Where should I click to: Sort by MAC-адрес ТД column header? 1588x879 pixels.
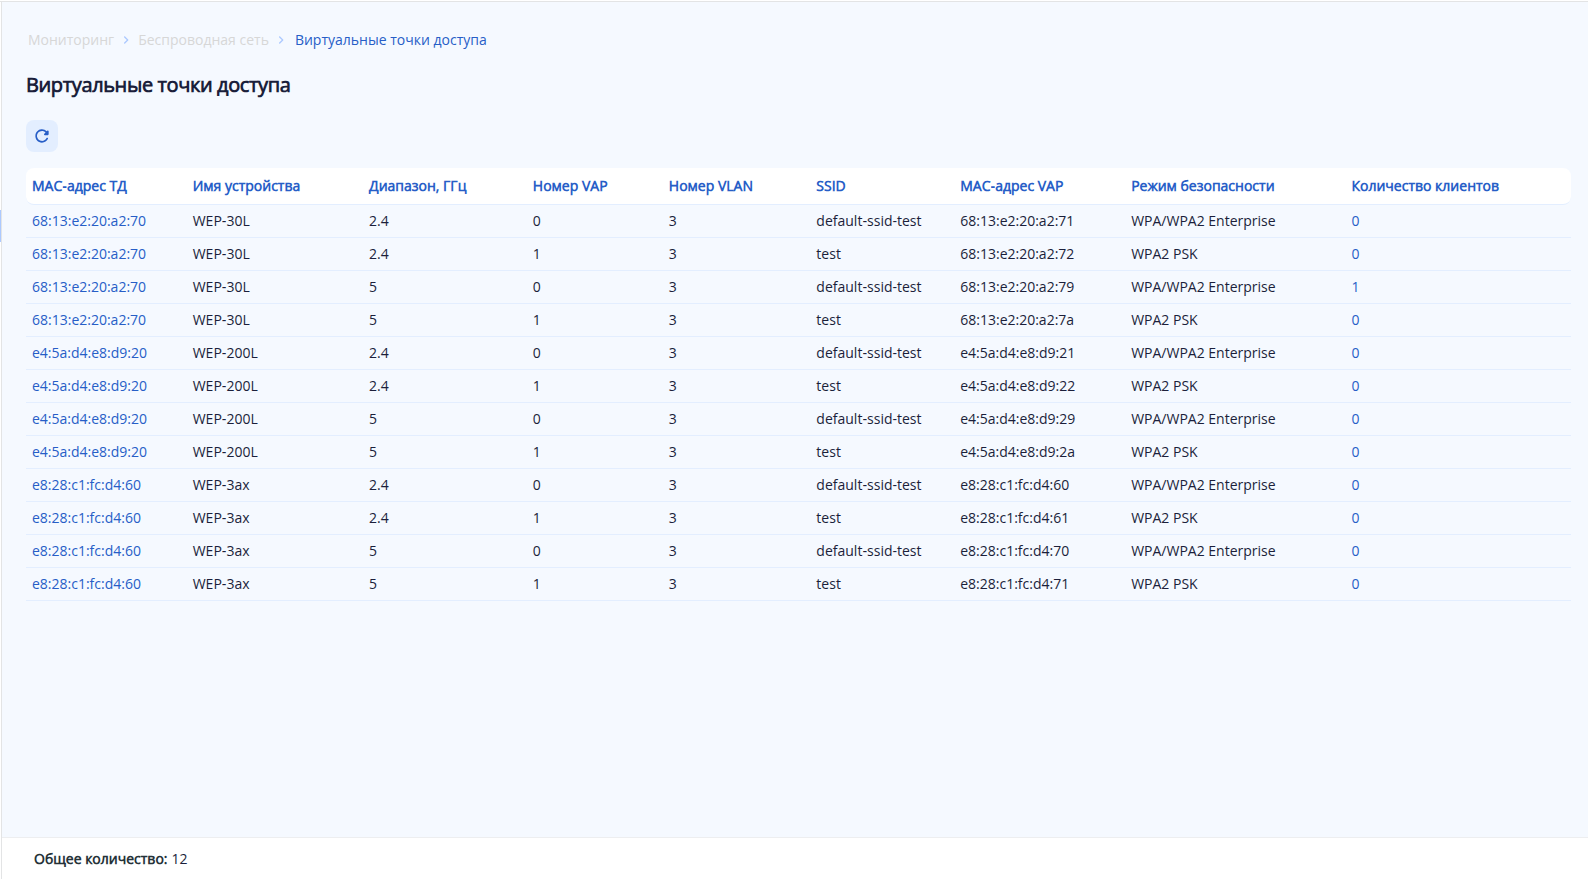(80, 186)
